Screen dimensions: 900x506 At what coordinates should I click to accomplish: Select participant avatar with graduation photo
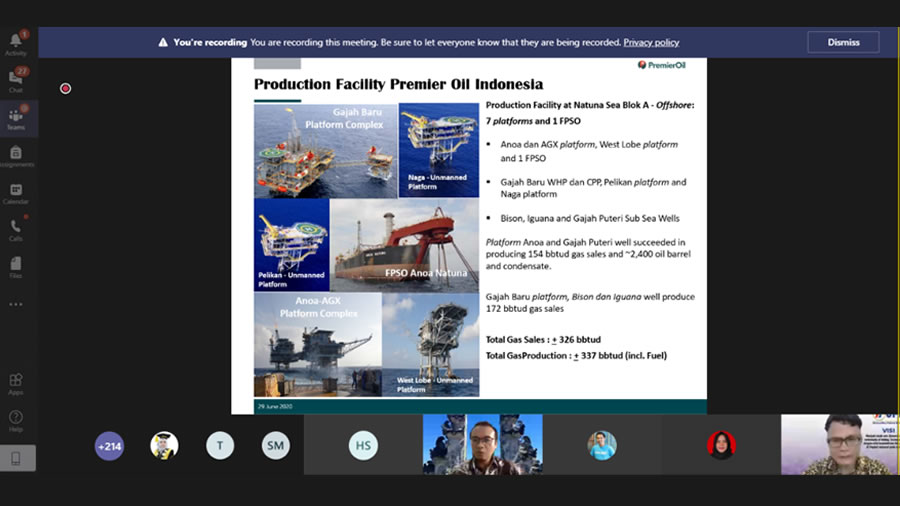[164, 446]
